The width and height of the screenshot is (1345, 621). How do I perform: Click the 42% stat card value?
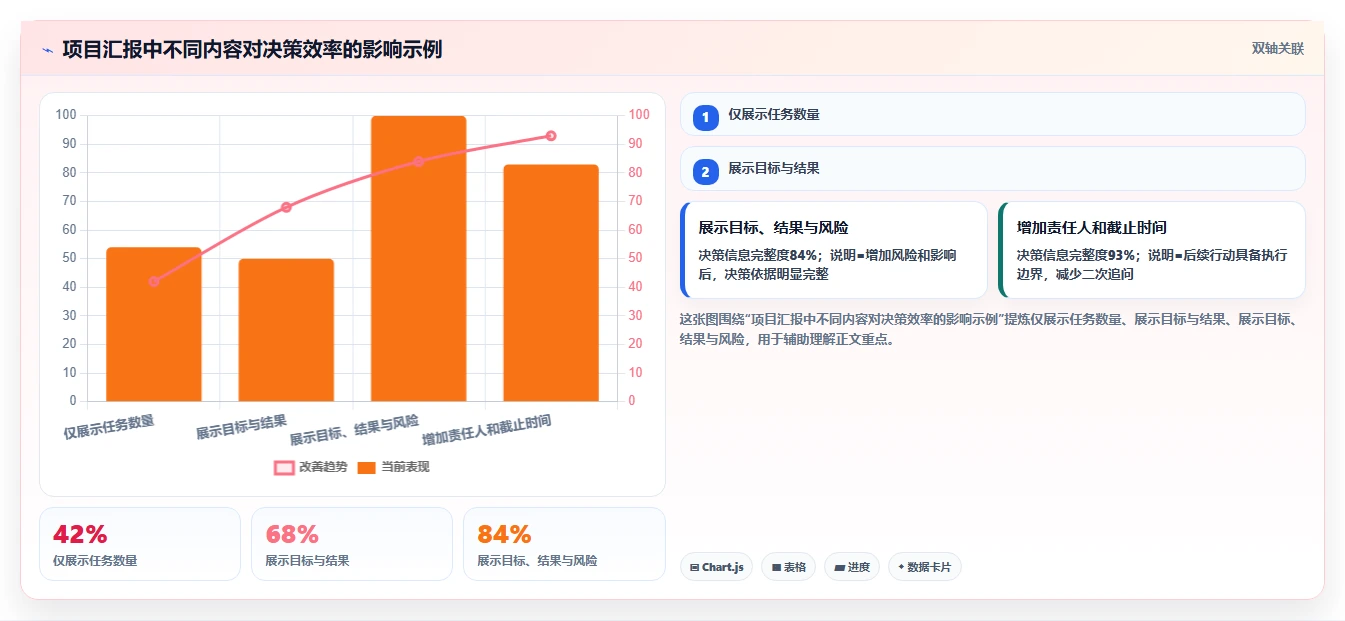click(80, 534)
